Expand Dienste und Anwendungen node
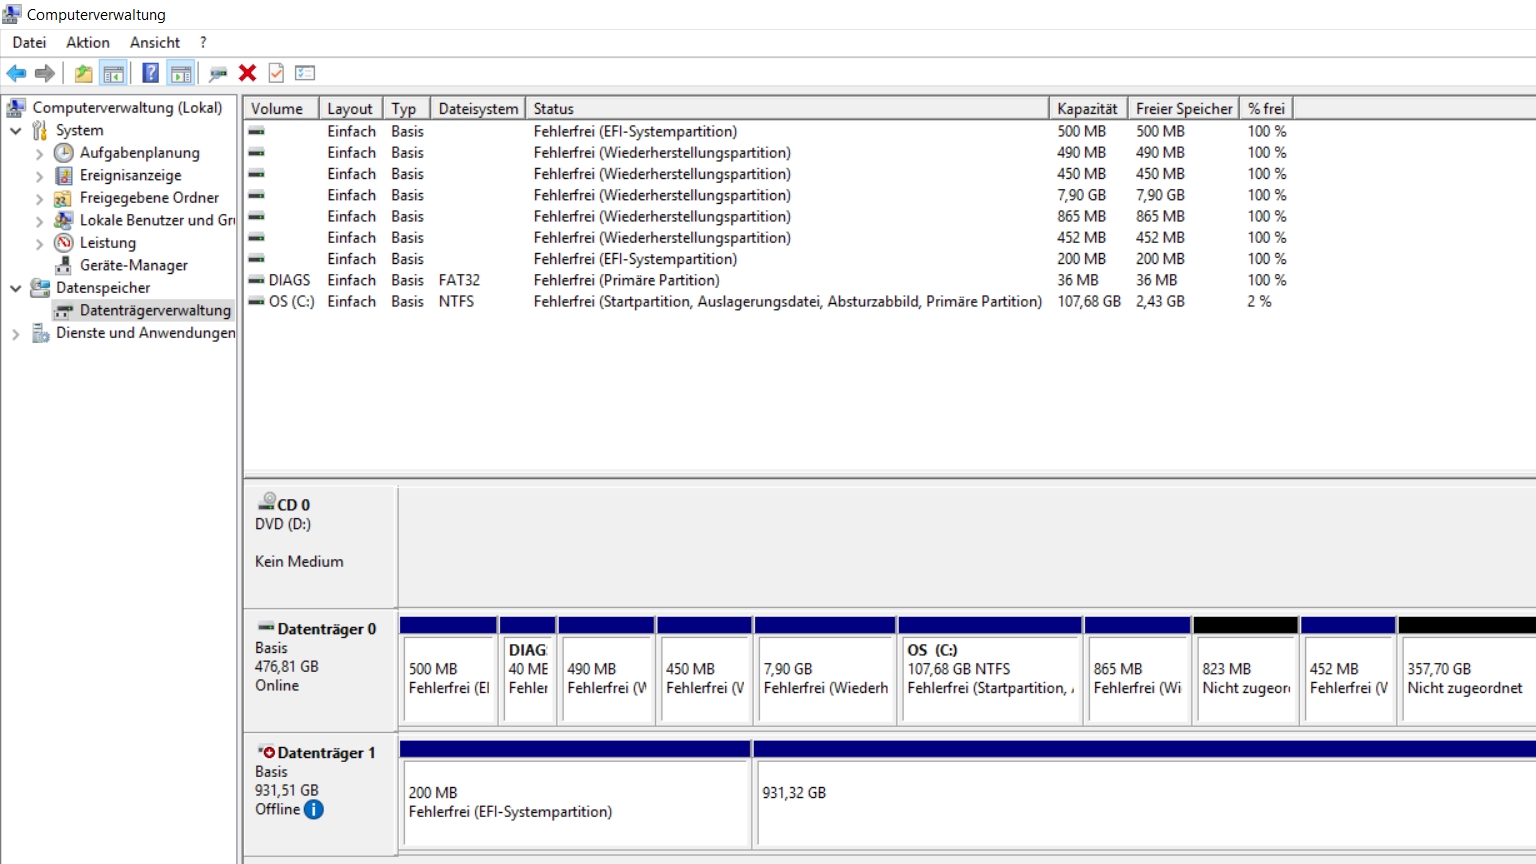 (x=16, y=334)
